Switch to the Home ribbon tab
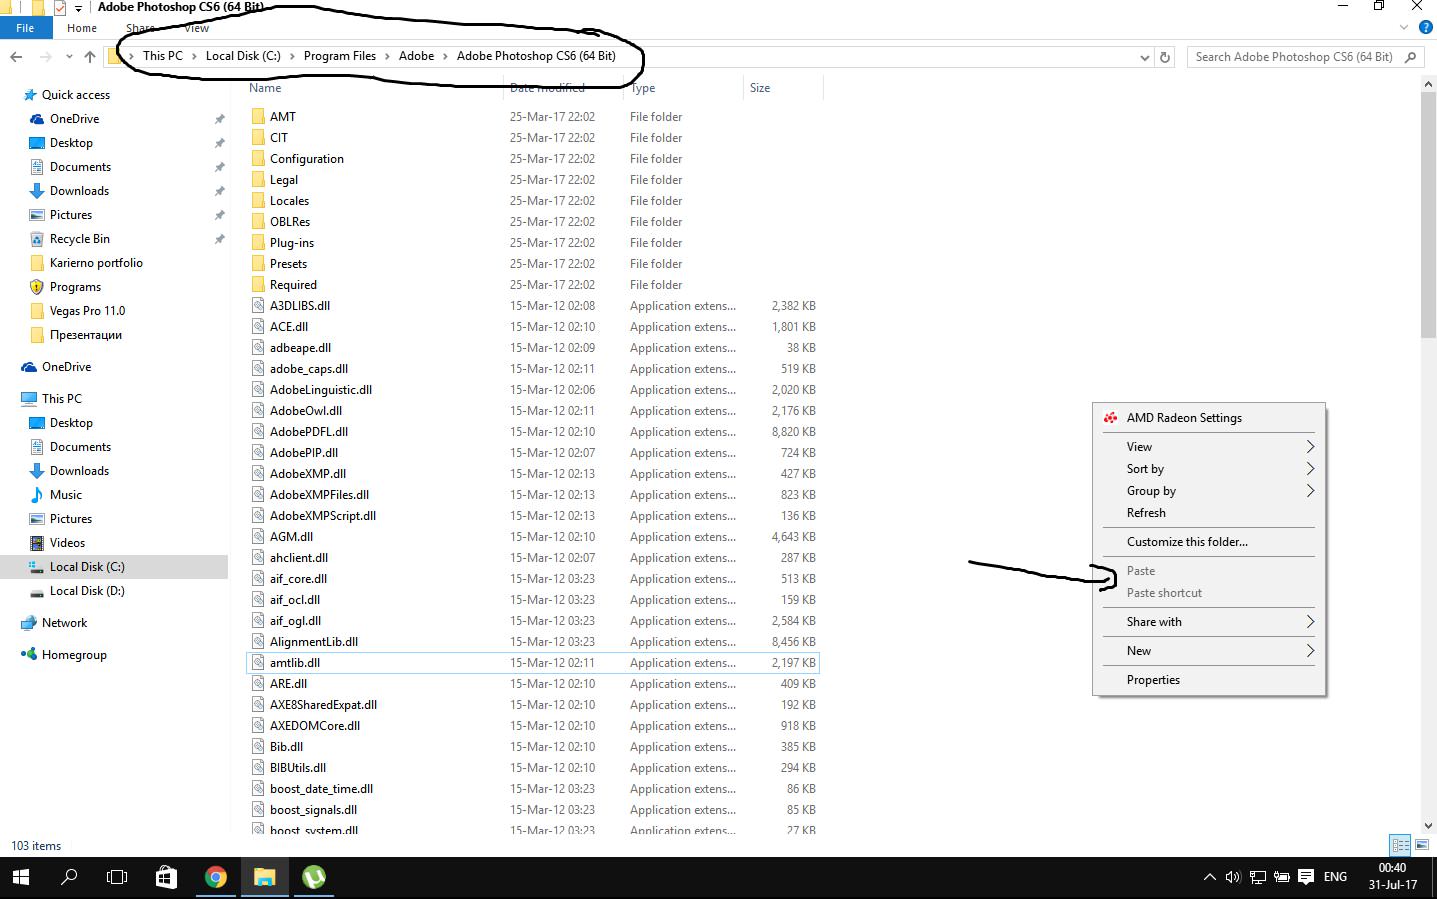This screenshot has width=1437, height=899. point(82,28)
